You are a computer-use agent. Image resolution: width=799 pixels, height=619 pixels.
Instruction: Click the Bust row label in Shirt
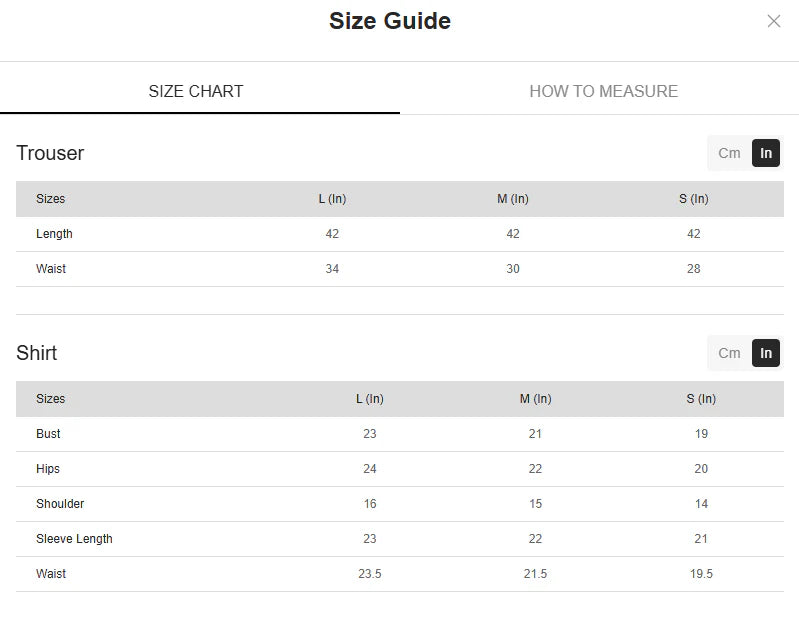click(48, 434)
